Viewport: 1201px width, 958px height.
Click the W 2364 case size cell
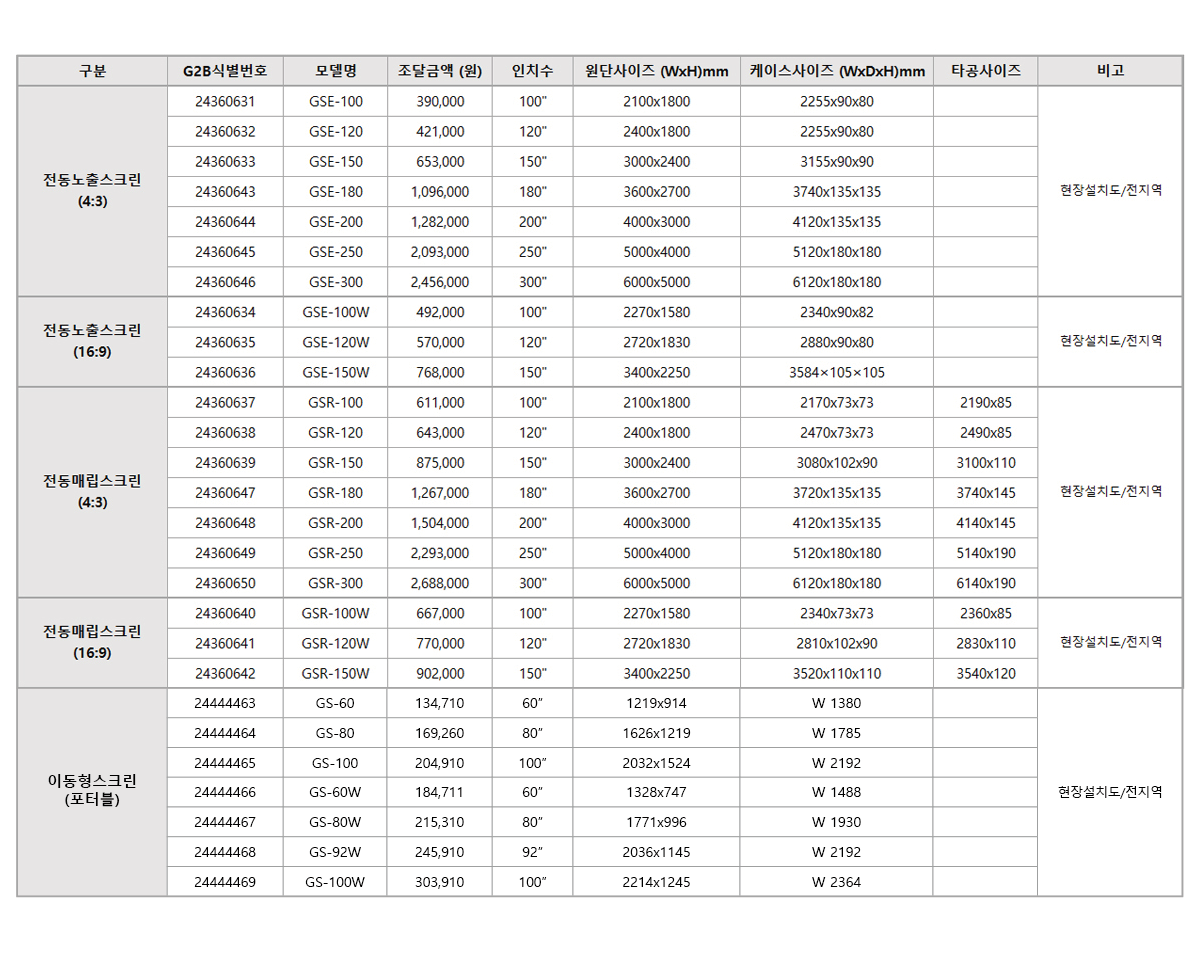coord(836,882)
